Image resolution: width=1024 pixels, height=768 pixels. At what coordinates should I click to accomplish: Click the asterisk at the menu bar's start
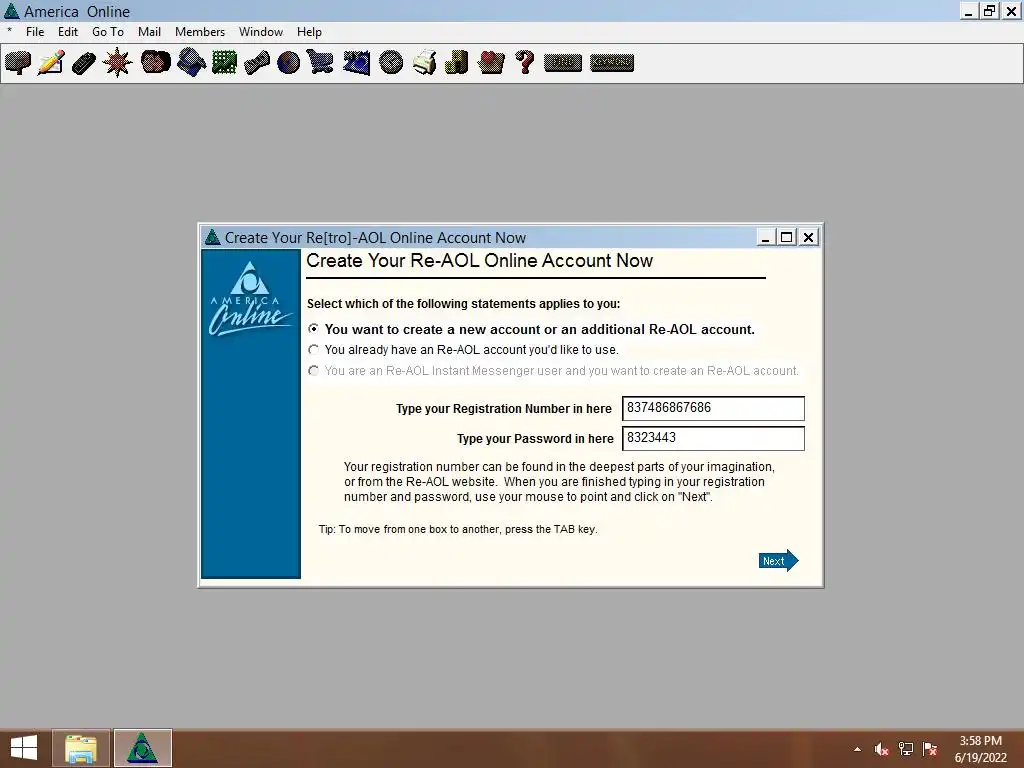pyautogui.click(x=9, y=31)
